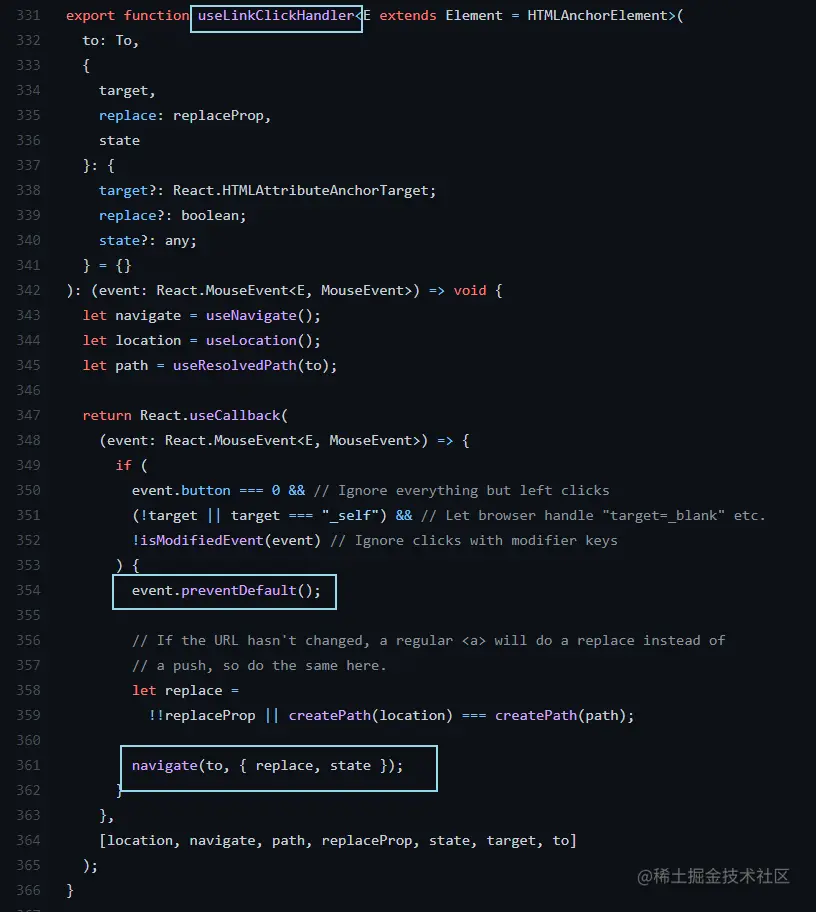Click comment 'Ignore clicks with modifier keys'
The image size is (816, 912).
click(473, 541)
